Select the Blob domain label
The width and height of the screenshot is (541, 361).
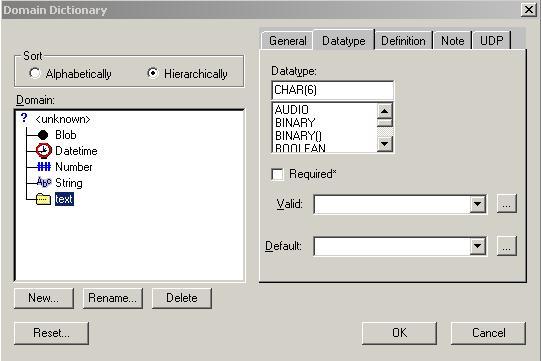(66, 135)
